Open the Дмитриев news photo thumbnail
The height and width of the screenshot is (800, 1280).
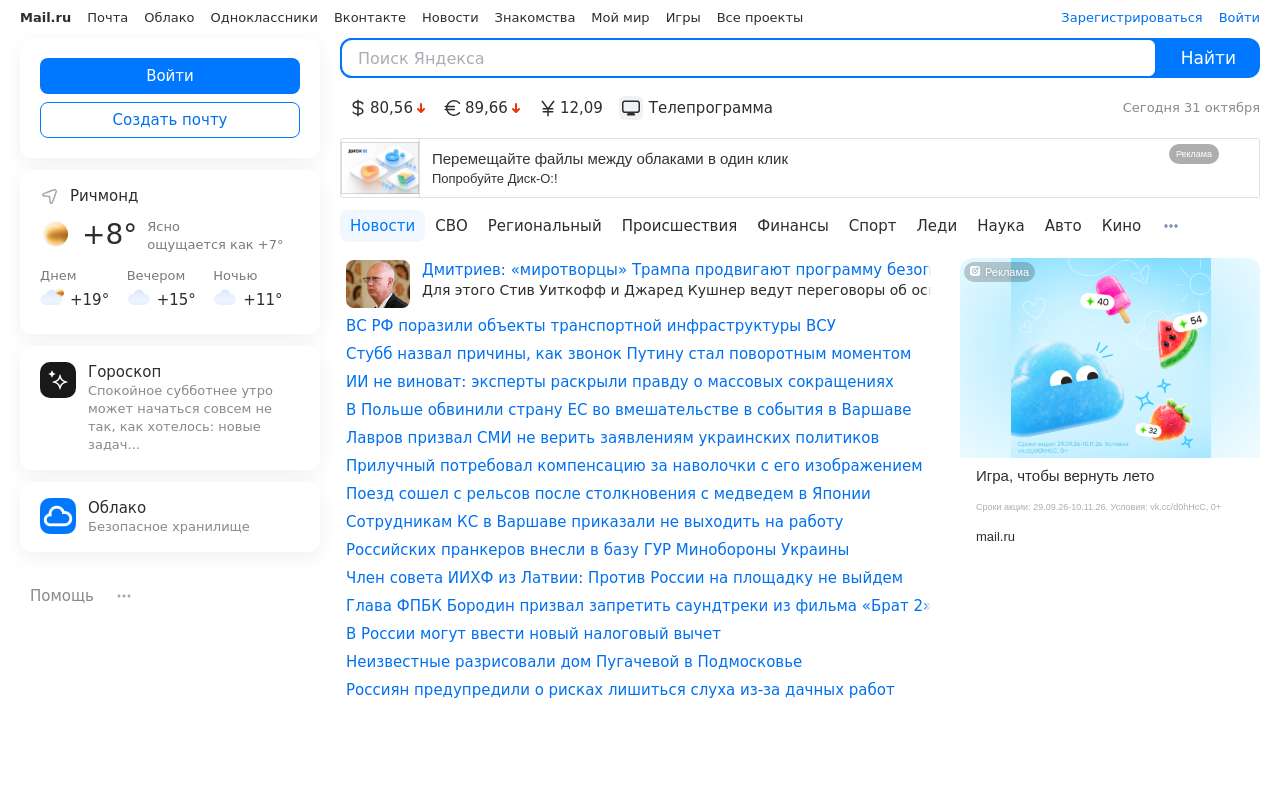pos(378,284)
